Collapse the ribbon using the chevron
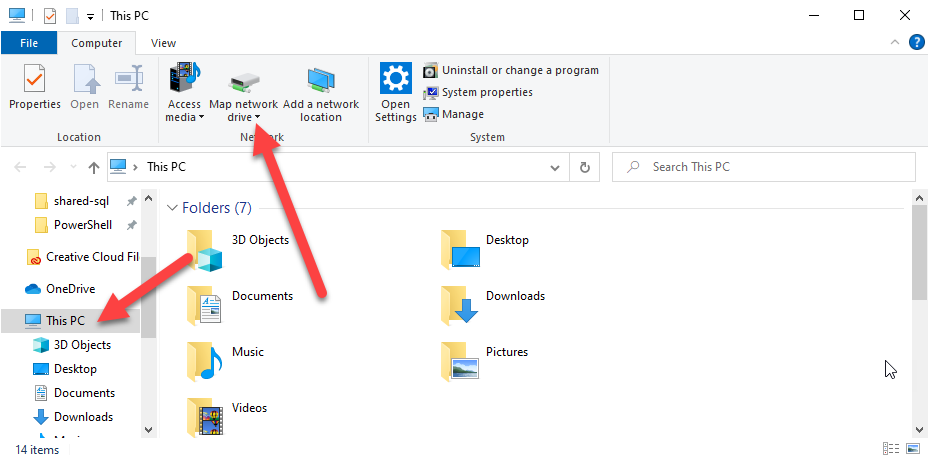This screenshot has width=929, height=462. 895,43
